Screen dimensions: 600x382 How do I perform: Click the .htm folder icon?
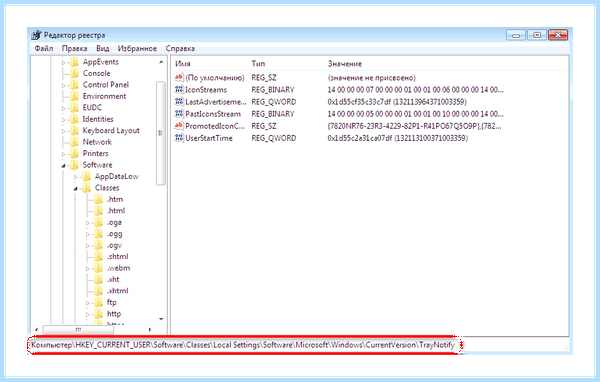point(99,199)
